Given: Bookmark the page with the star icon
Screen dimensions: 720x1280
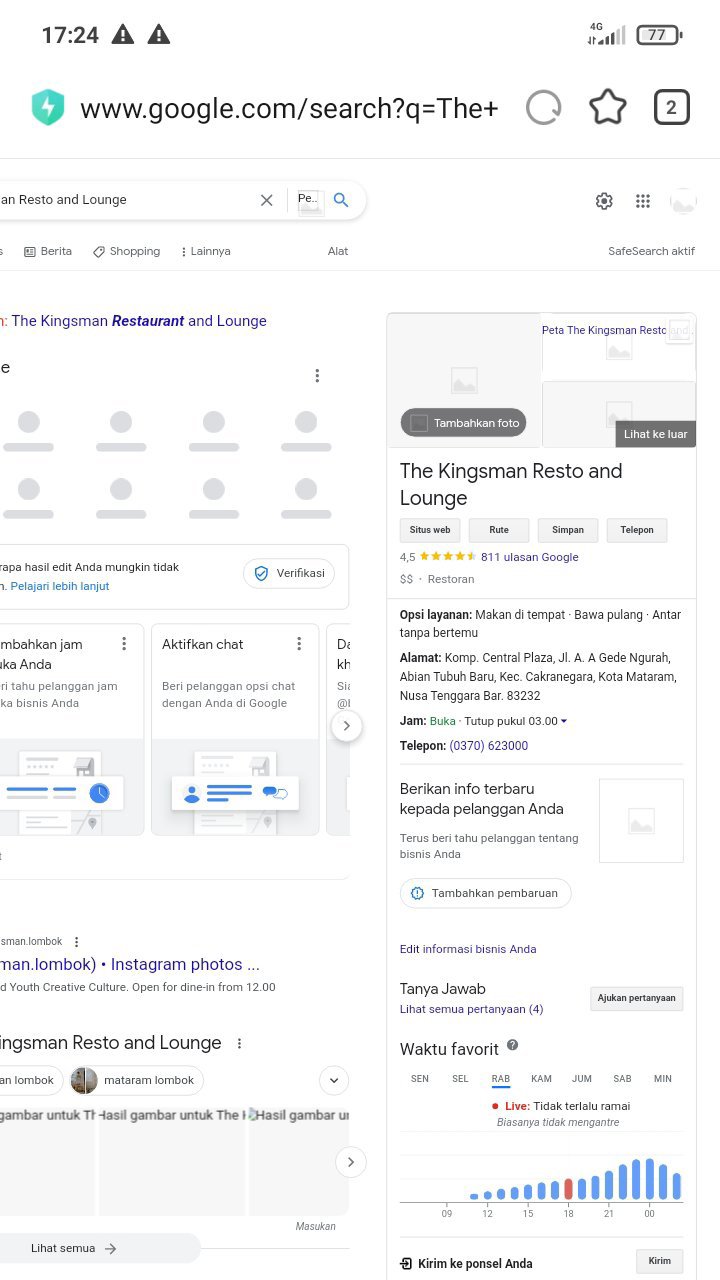Looking at the screenshot, I should (607, 108).
